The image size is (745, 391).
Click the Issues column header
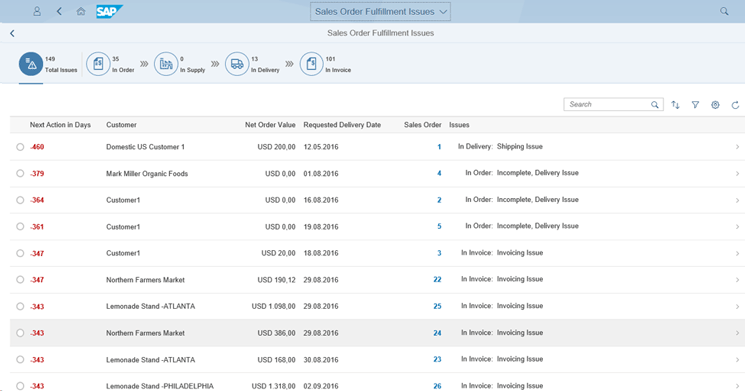pyautogui.click(x=459, y=125)
